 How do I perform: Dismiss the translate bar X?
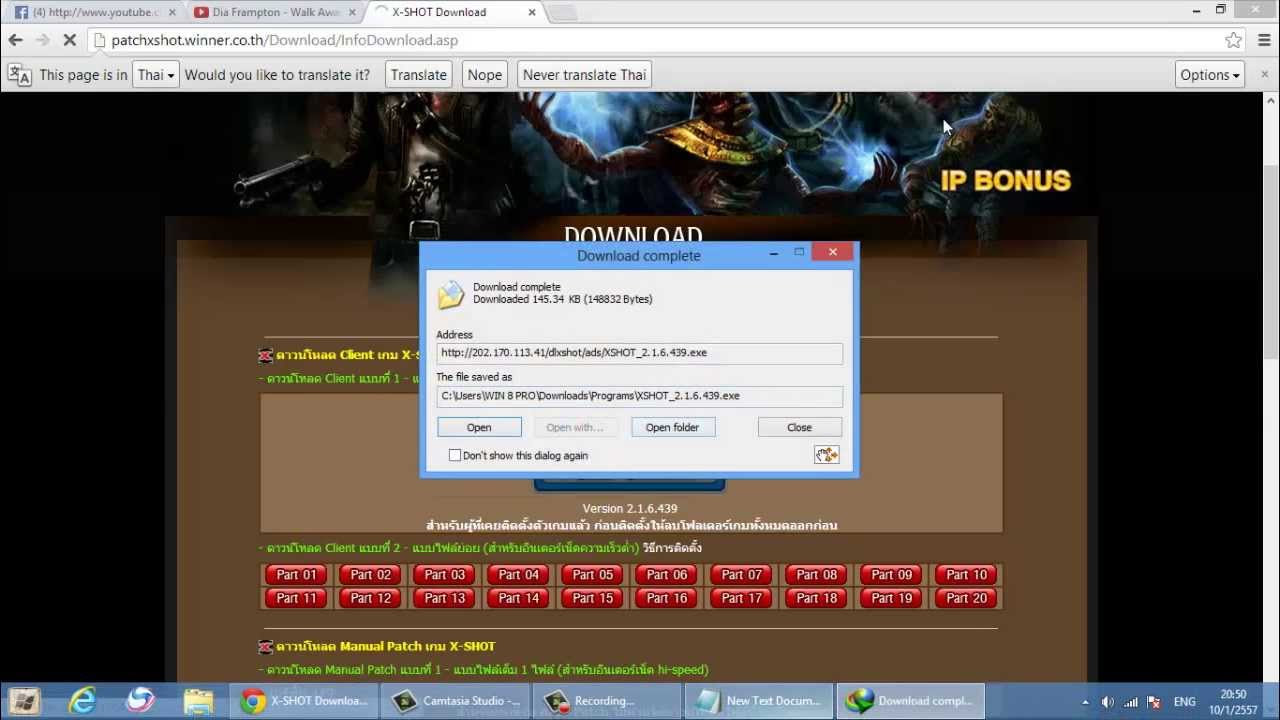(1264, 75)
